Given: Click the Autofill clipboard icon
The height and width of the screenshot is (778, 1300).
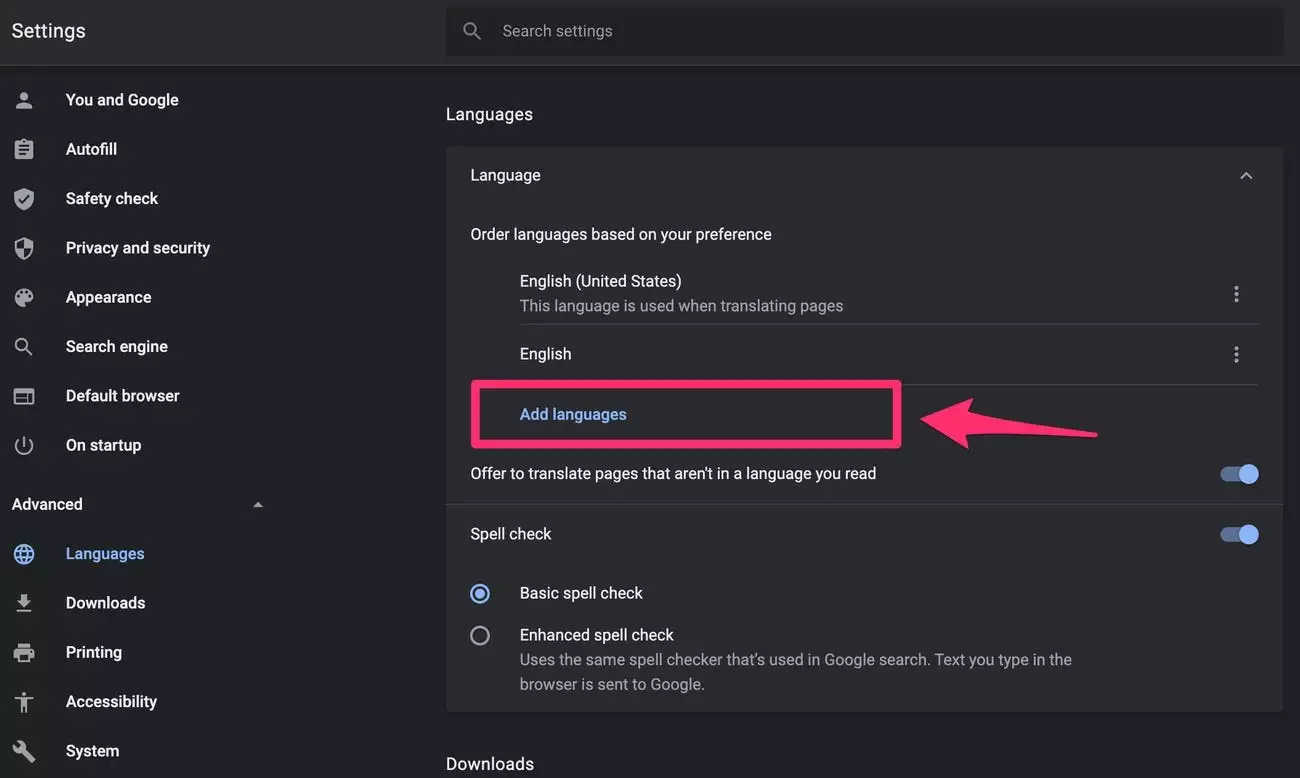Looking at the screenshot, I should [x=24, y=149].
